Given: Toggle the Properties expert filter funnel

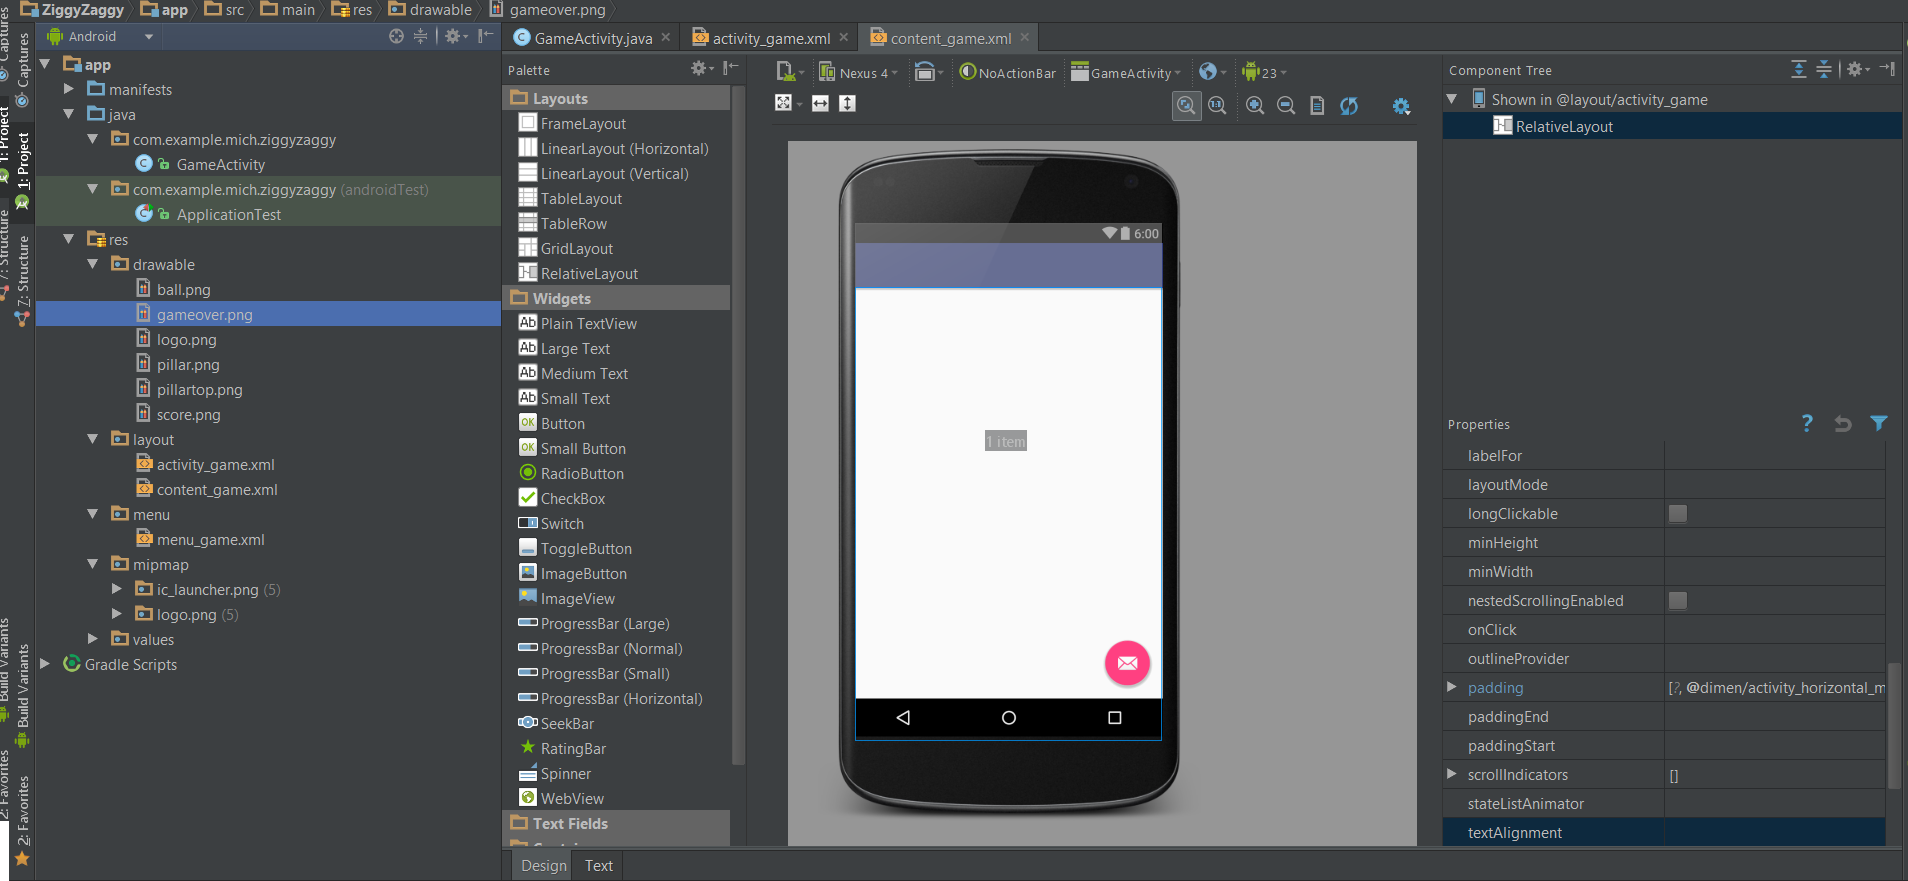Looking at the screenshot, I should (x=1879, y=423).
